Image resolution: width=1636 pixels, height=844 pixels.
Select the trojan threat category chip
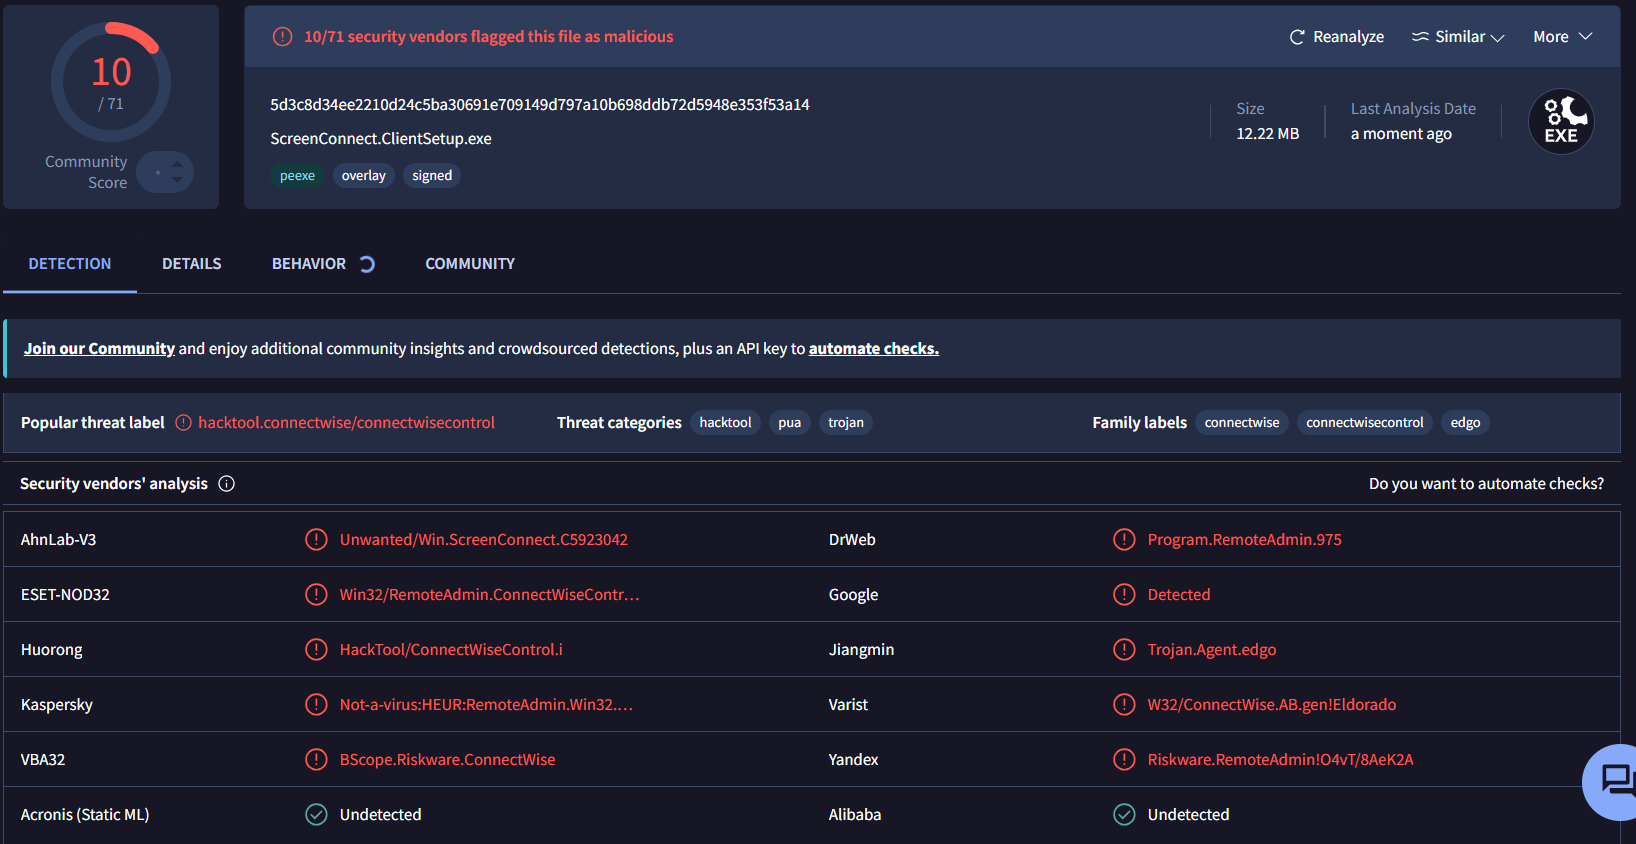click(x=846, y=423)
